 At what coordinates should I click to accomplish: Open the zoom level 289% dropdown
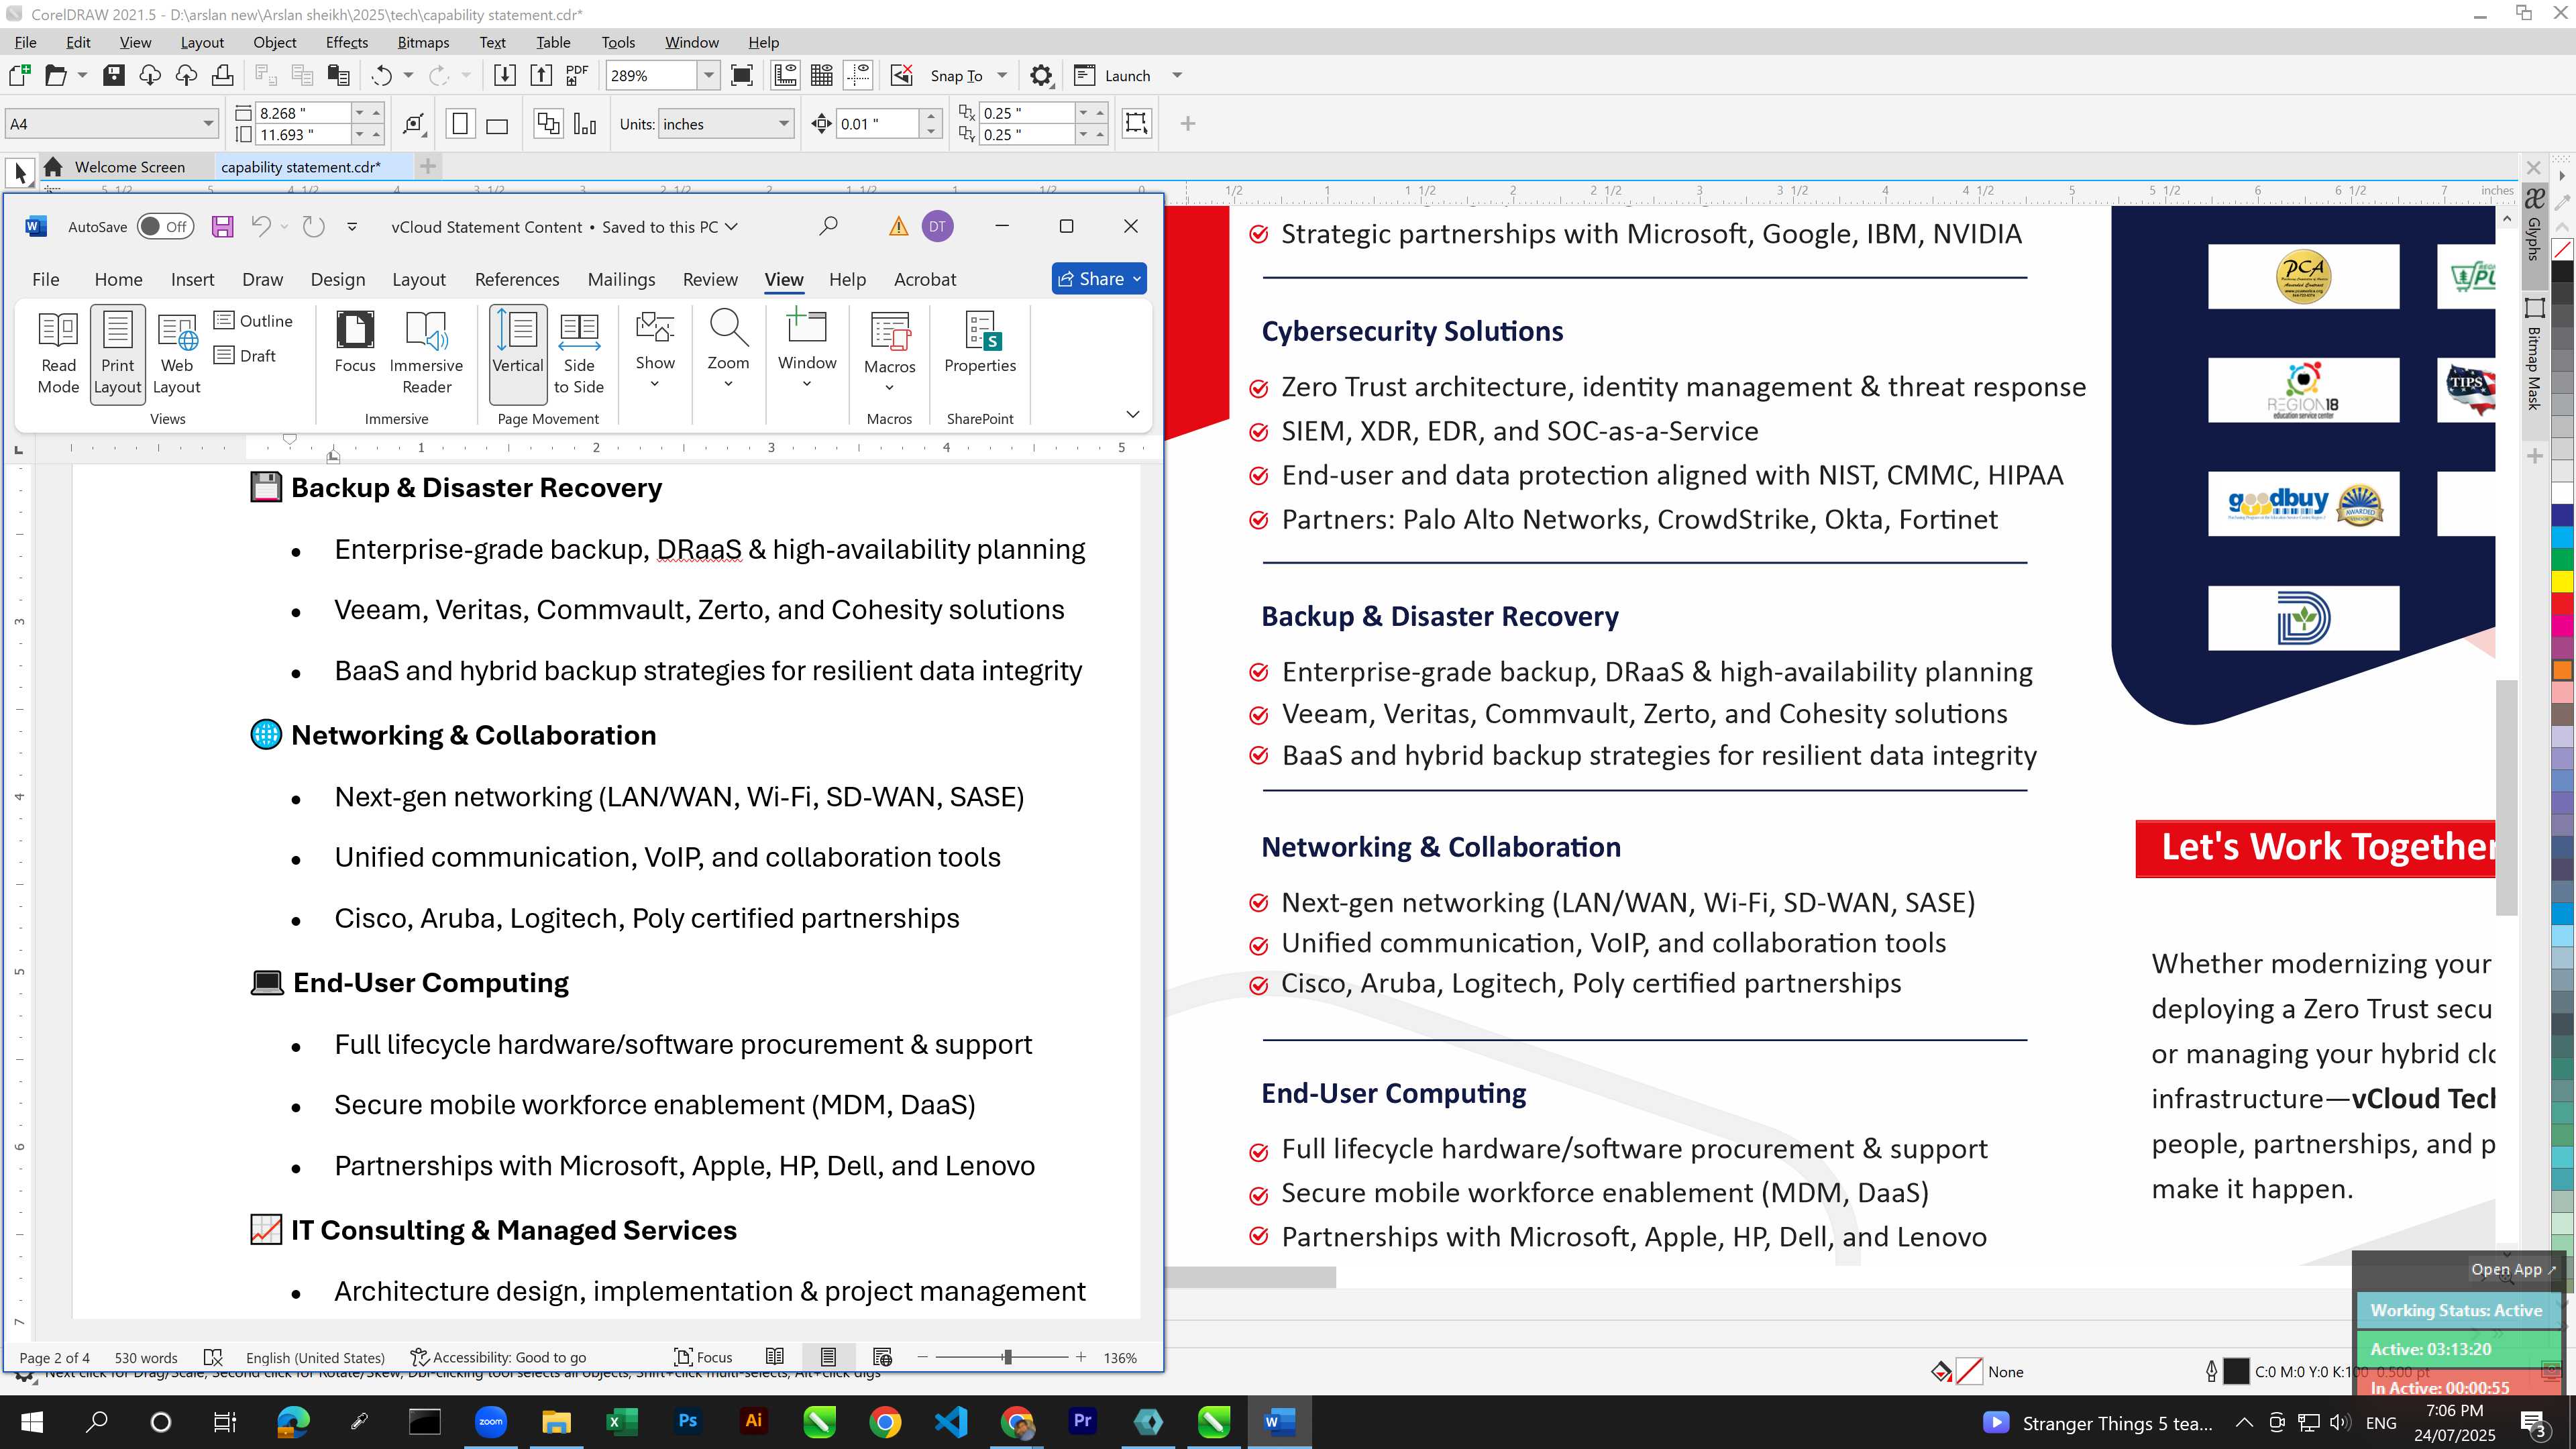(x=708, y=76)
